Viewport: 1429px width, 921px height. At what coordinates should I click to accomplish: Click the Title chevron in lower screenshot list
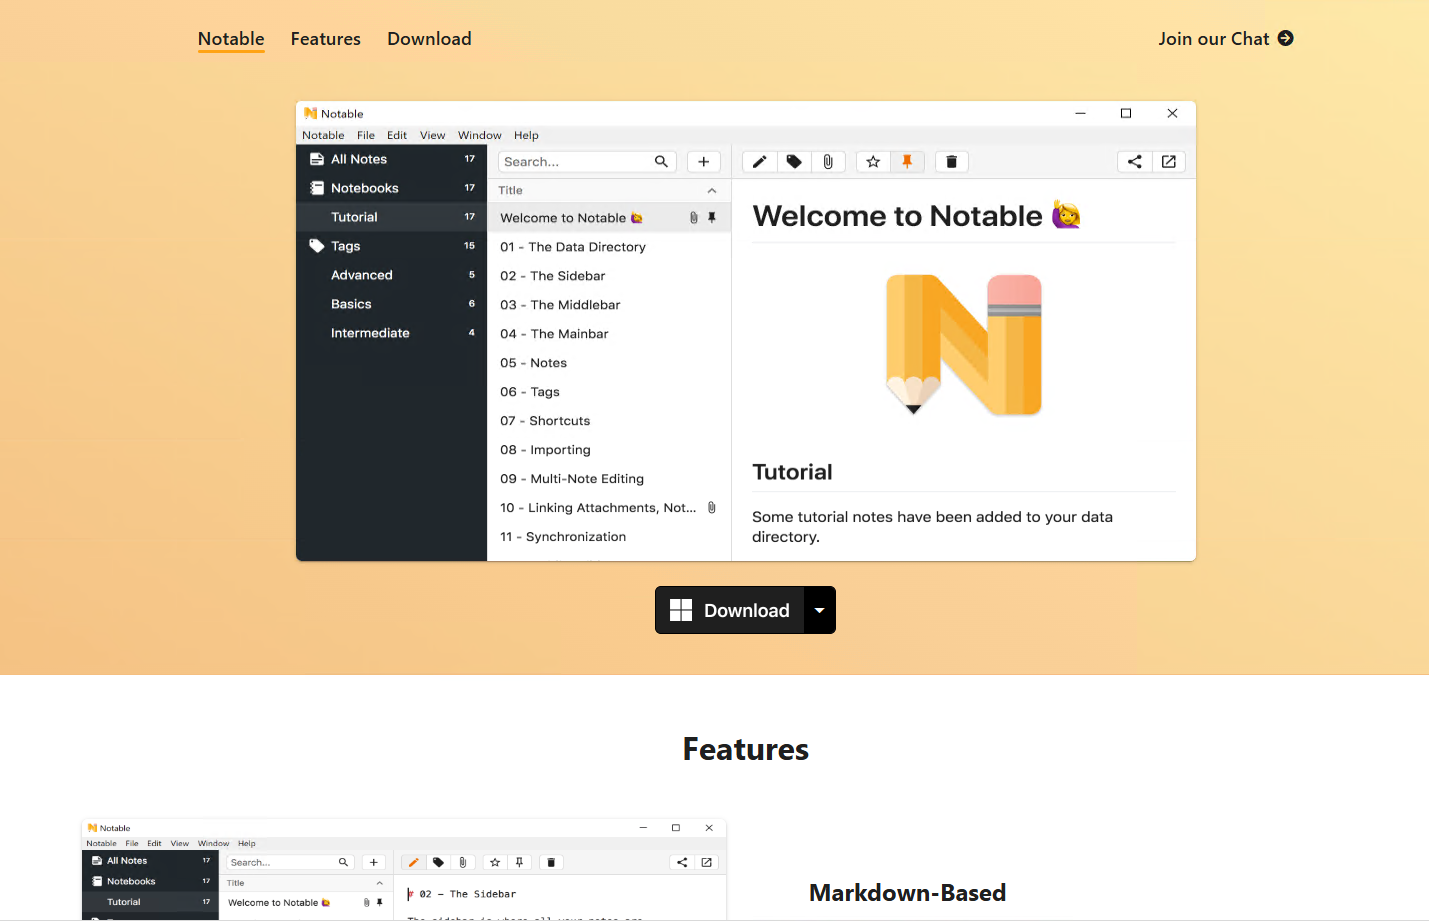(379, 883)
